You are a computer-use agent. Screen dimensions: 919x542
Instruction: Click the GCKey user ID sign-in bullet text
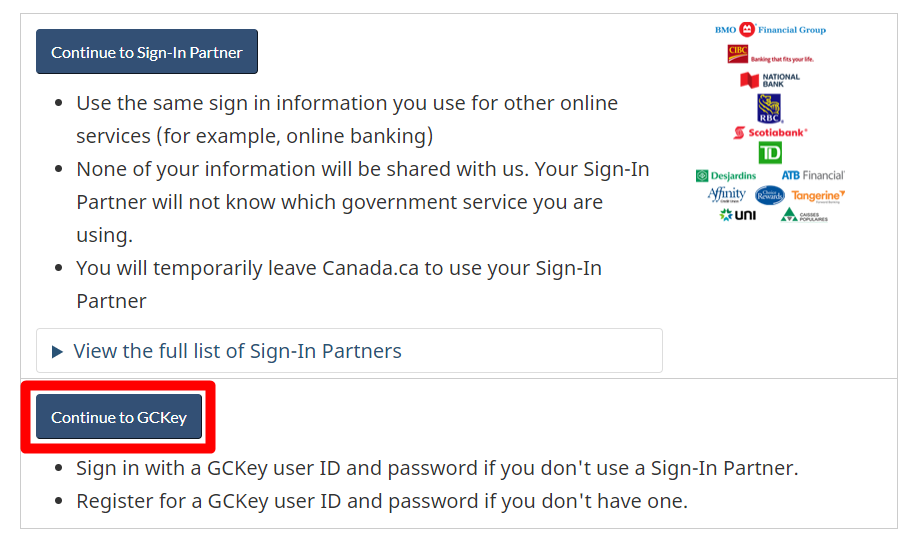pyautogui.click(x=437, y=468)
